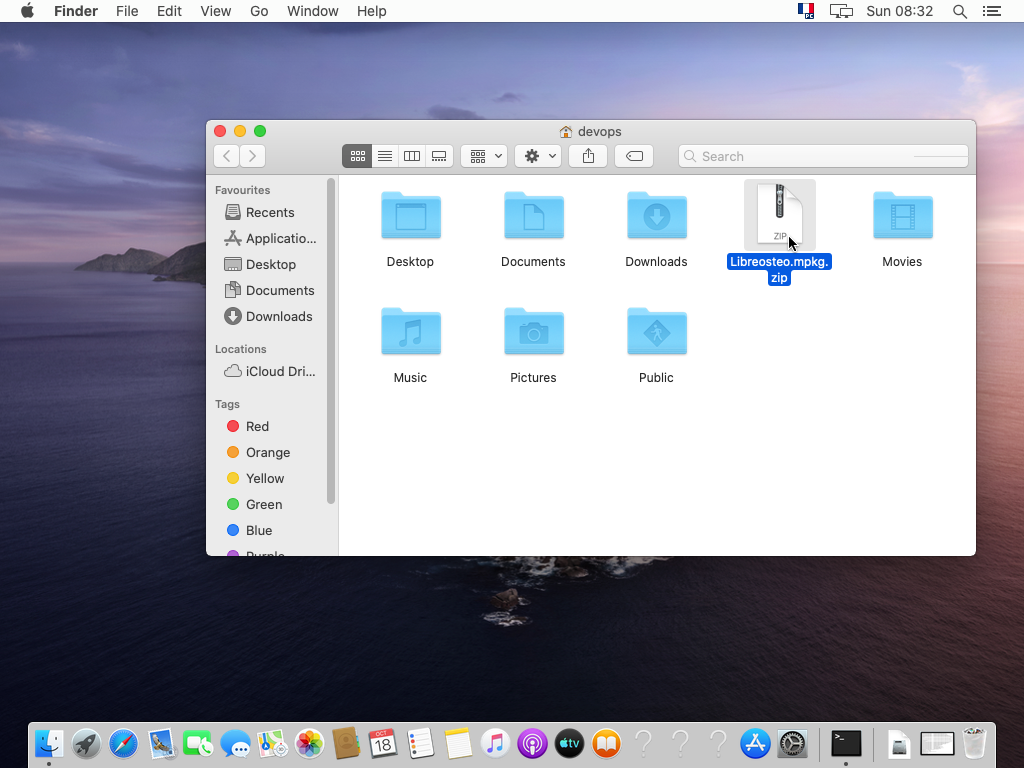Screen dimensions: 1024x768
Task: Switch Finder to column view
Action: (x=412, y=156)
